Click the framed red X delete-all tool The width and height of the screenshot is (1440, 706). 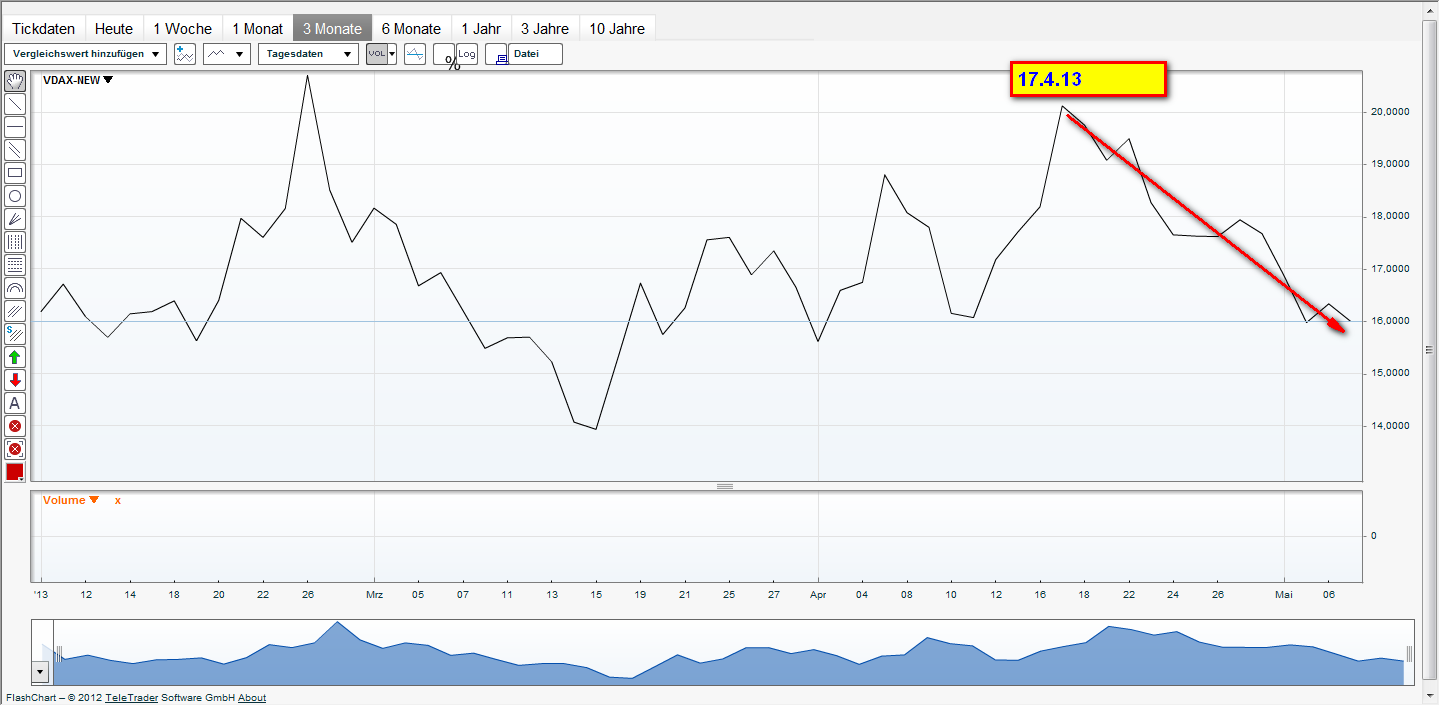(x=15, y=449)
